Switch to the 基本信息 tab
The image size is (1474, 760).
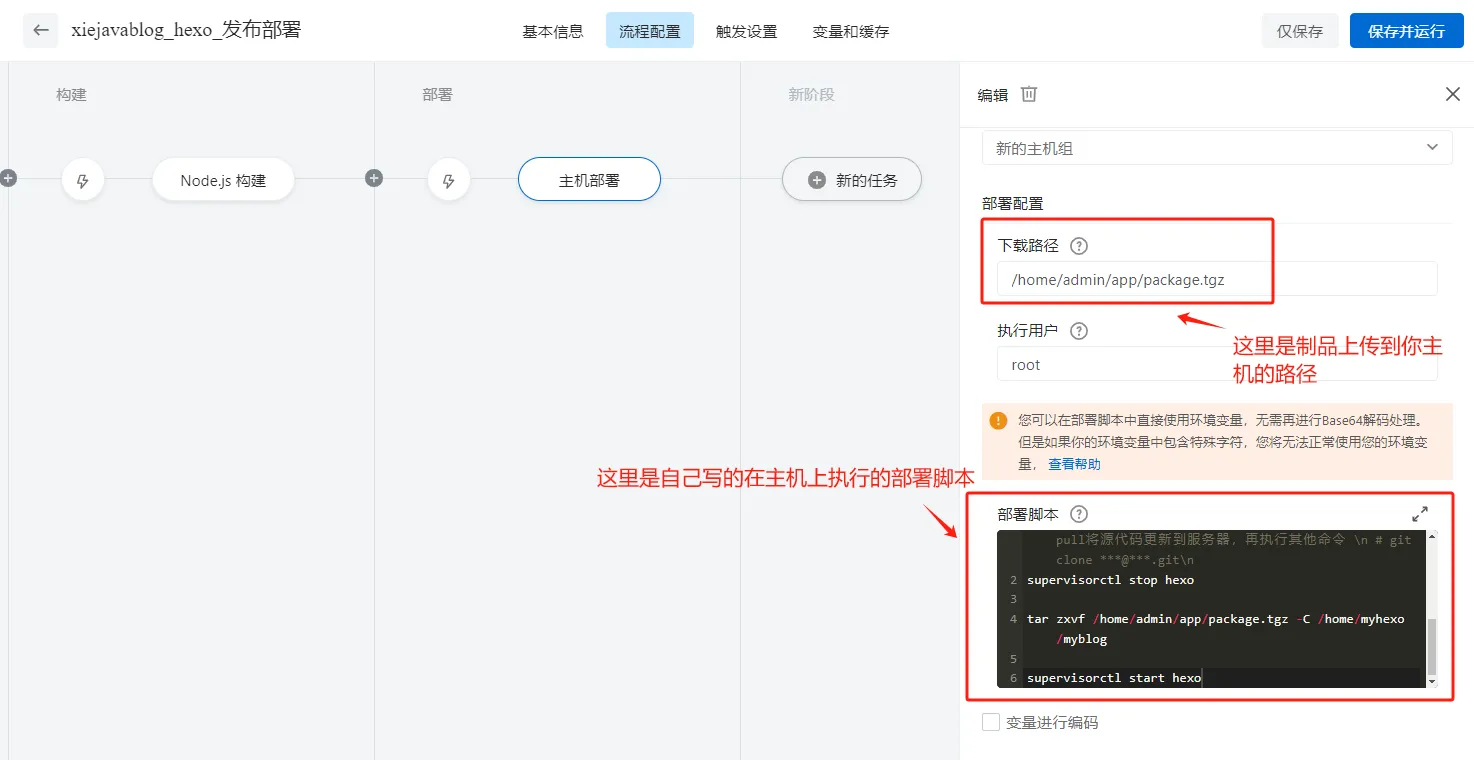(x=552, y=30)
